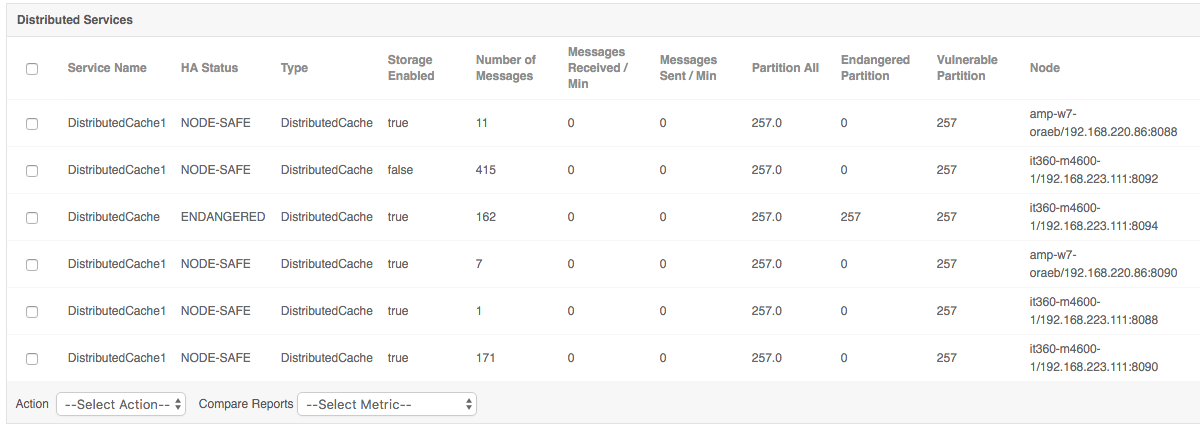Screen dimensions: 1200x441
Task: Tick the select-all checkbox in the header row
Action: tap(32, 69)
